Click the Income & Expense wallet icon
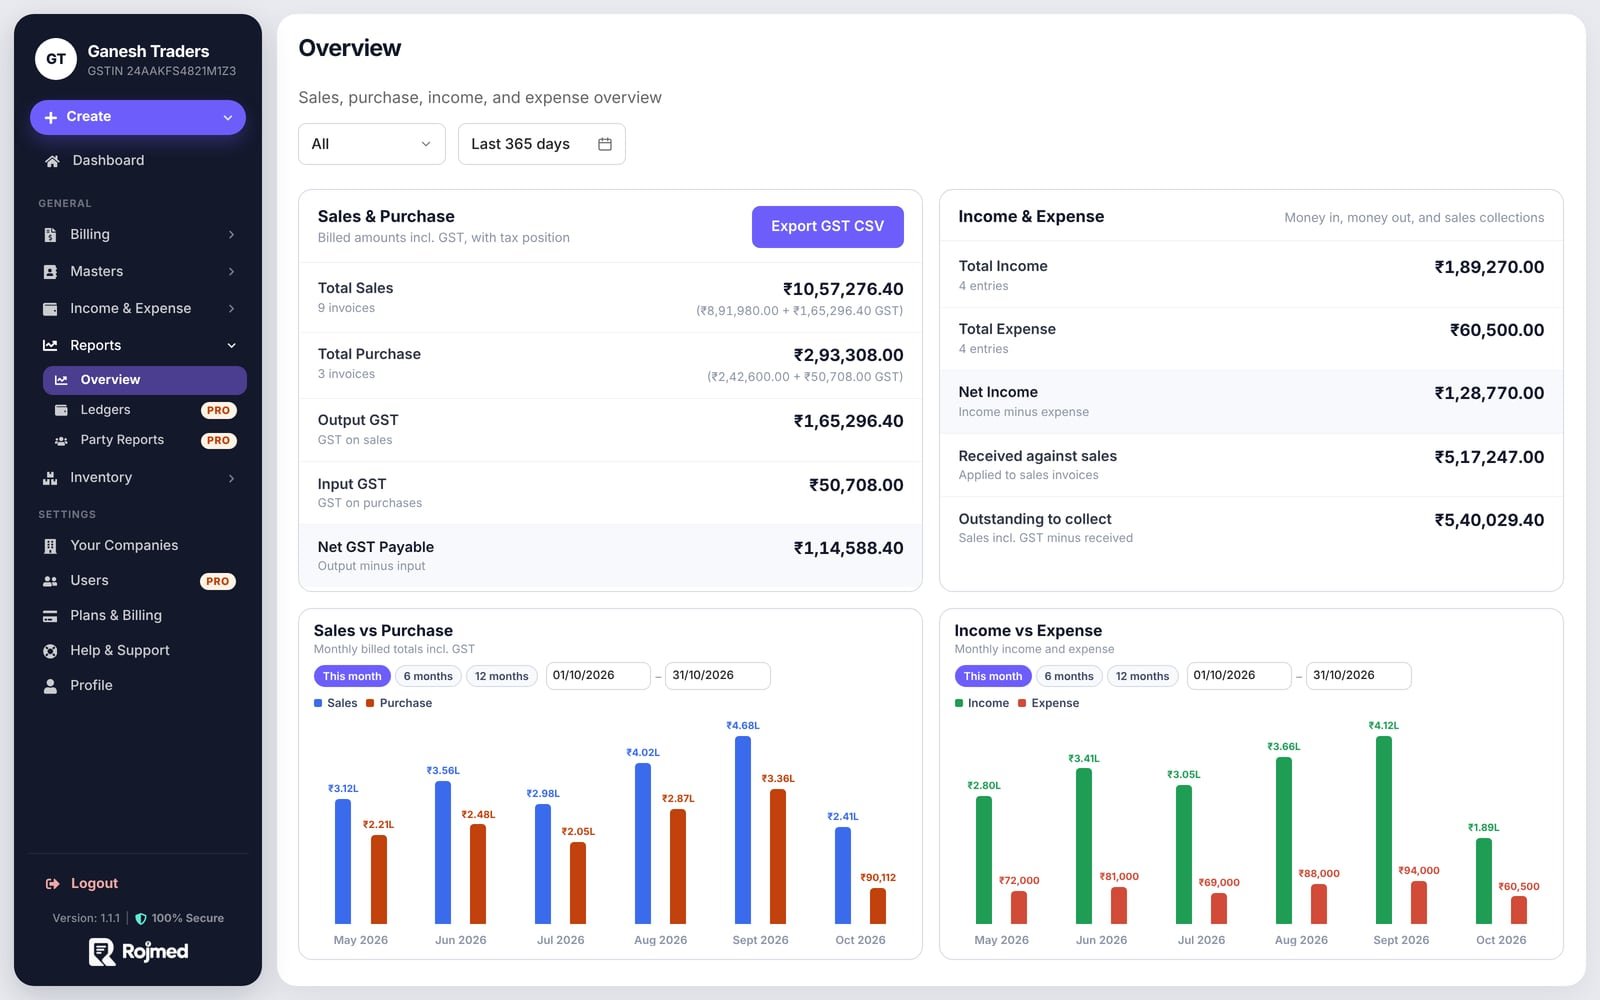 [x=50, y=309]
